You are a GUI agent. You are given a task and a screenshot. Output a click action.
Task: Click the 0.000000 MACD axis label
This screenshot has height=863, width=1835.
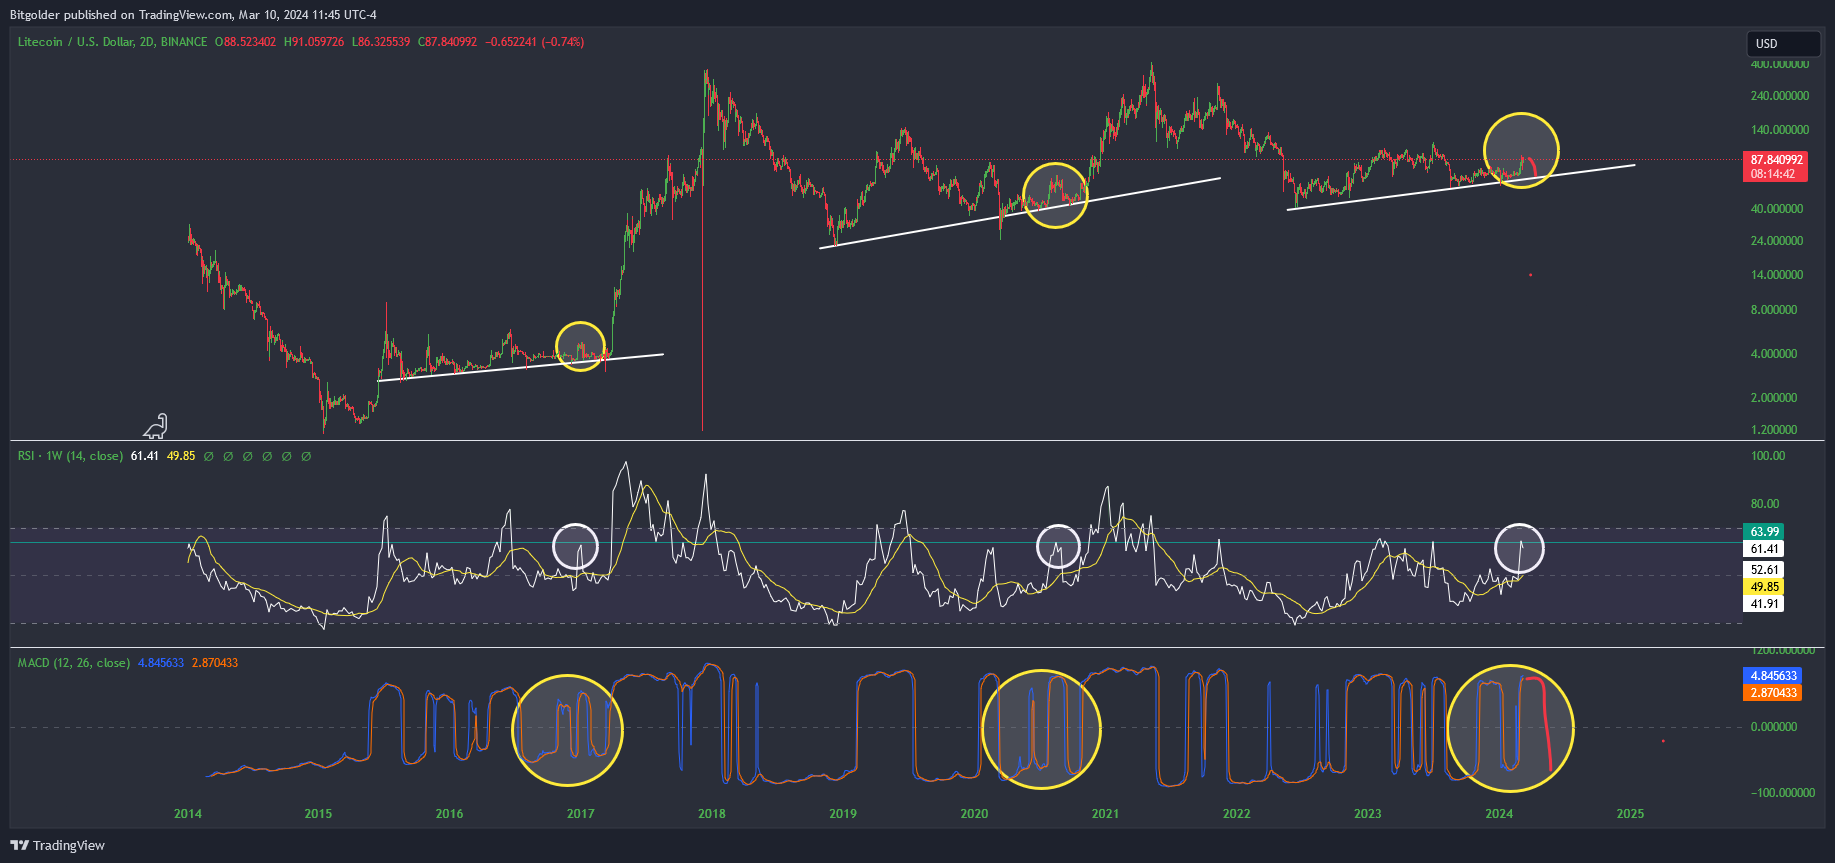point(1774,727)
